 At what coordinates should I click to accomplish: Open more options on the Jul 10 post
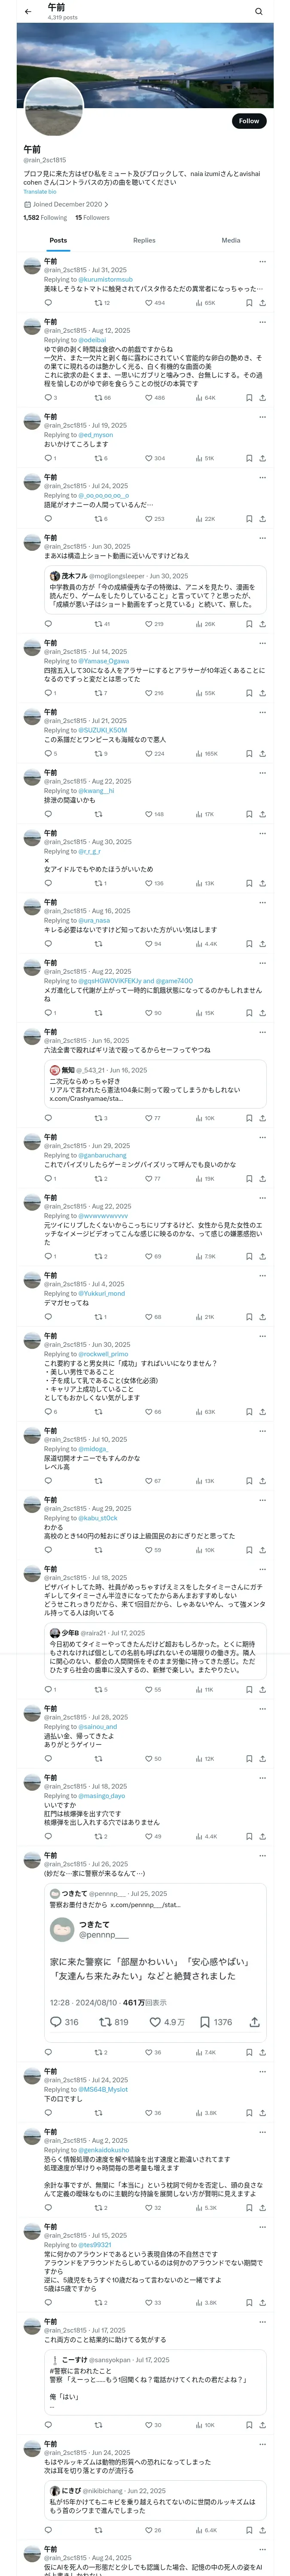click(262, 1431)
